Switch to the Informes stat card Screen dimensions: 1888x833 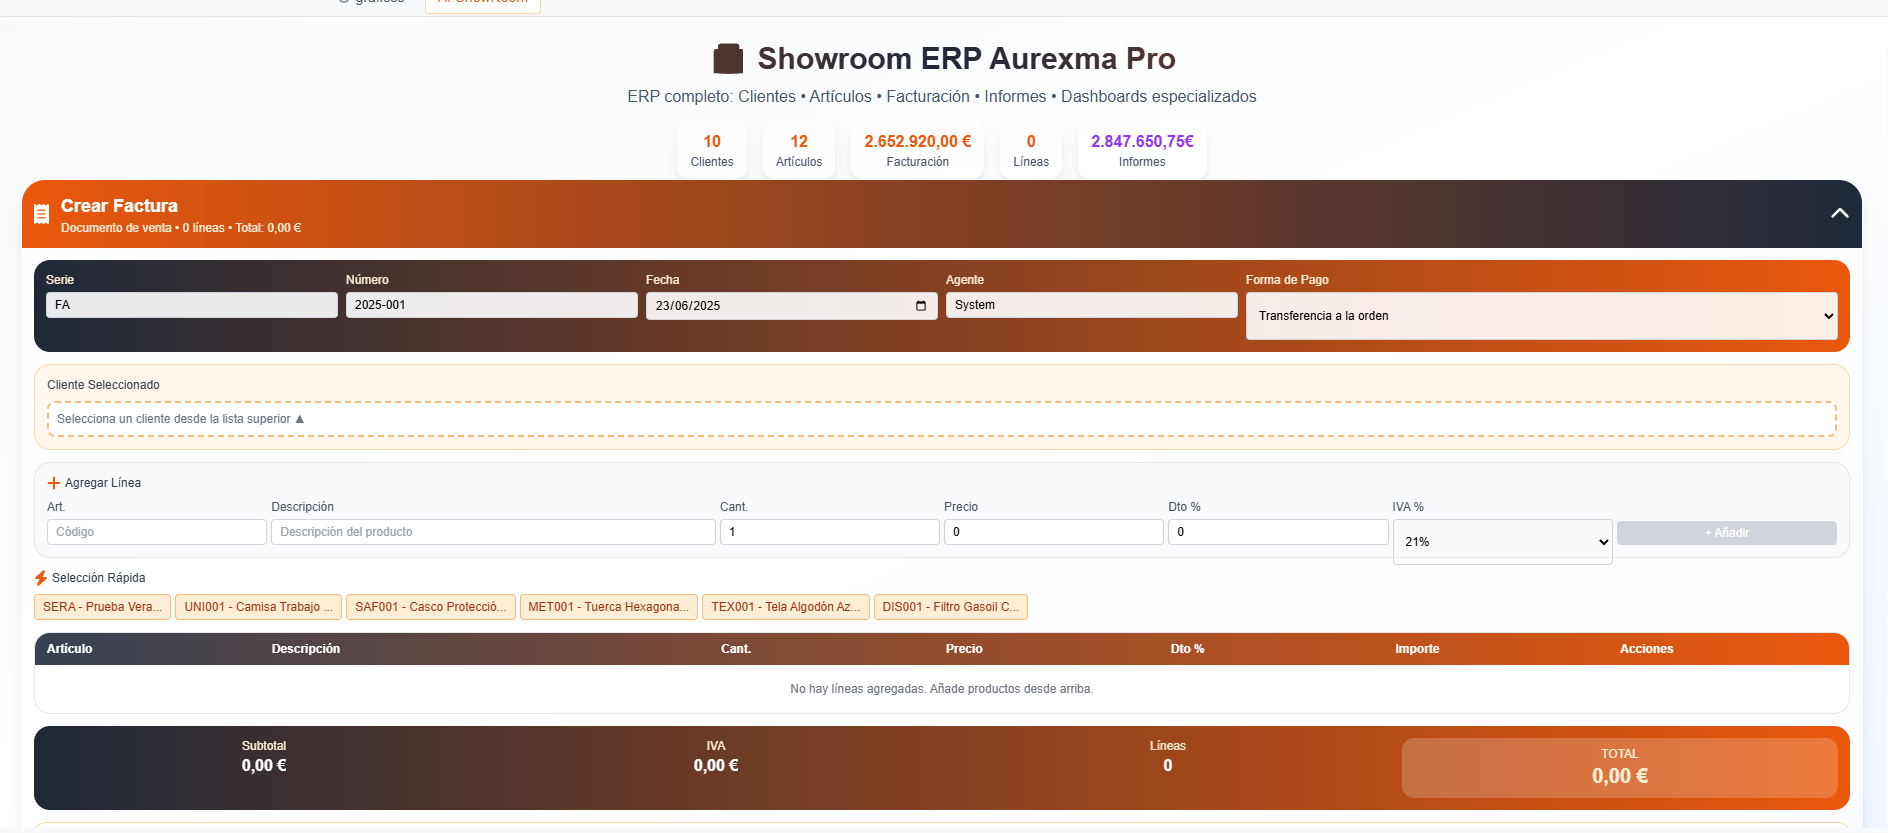[x=1142, y=151]
